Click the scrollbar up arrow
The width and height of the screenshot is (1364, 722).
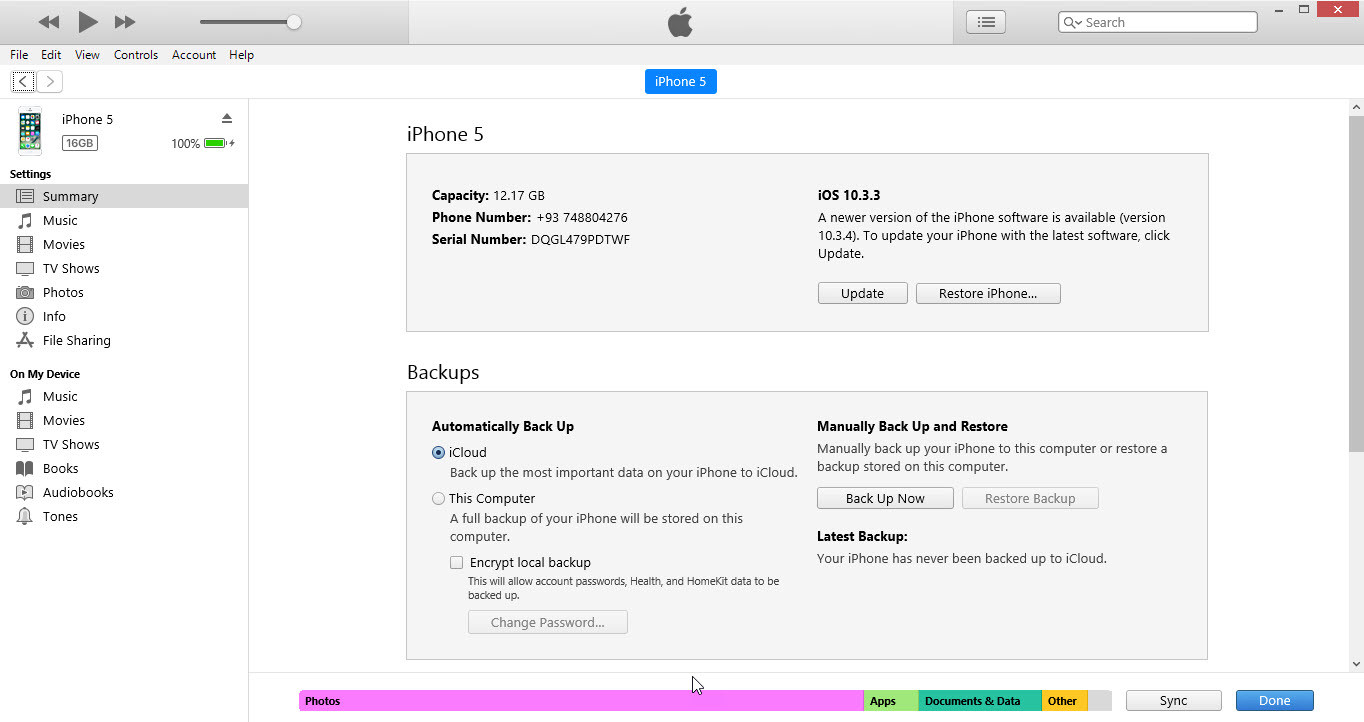pyautogui.click(x=1356, y=107)
